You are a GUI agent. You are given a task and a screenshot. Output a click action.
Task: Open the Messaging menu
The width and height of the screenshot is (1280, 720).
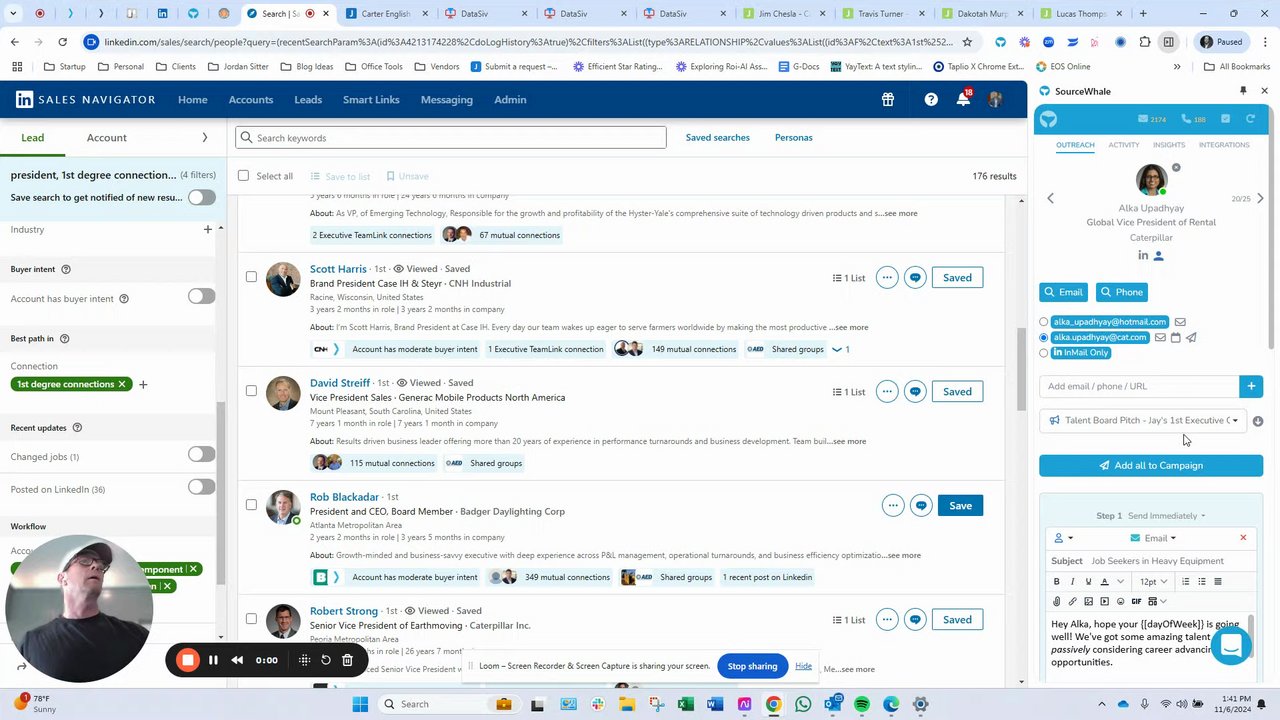(x=446, y=99)
